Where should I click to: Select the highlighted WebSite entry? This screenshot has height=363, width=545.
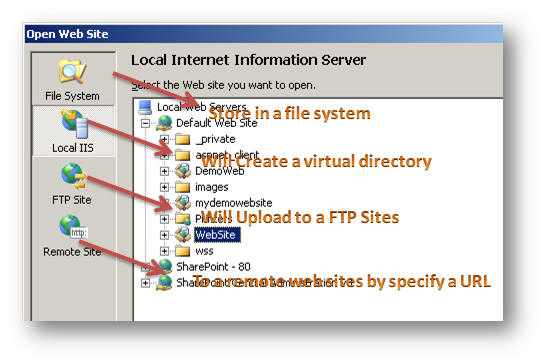point(217,235)
